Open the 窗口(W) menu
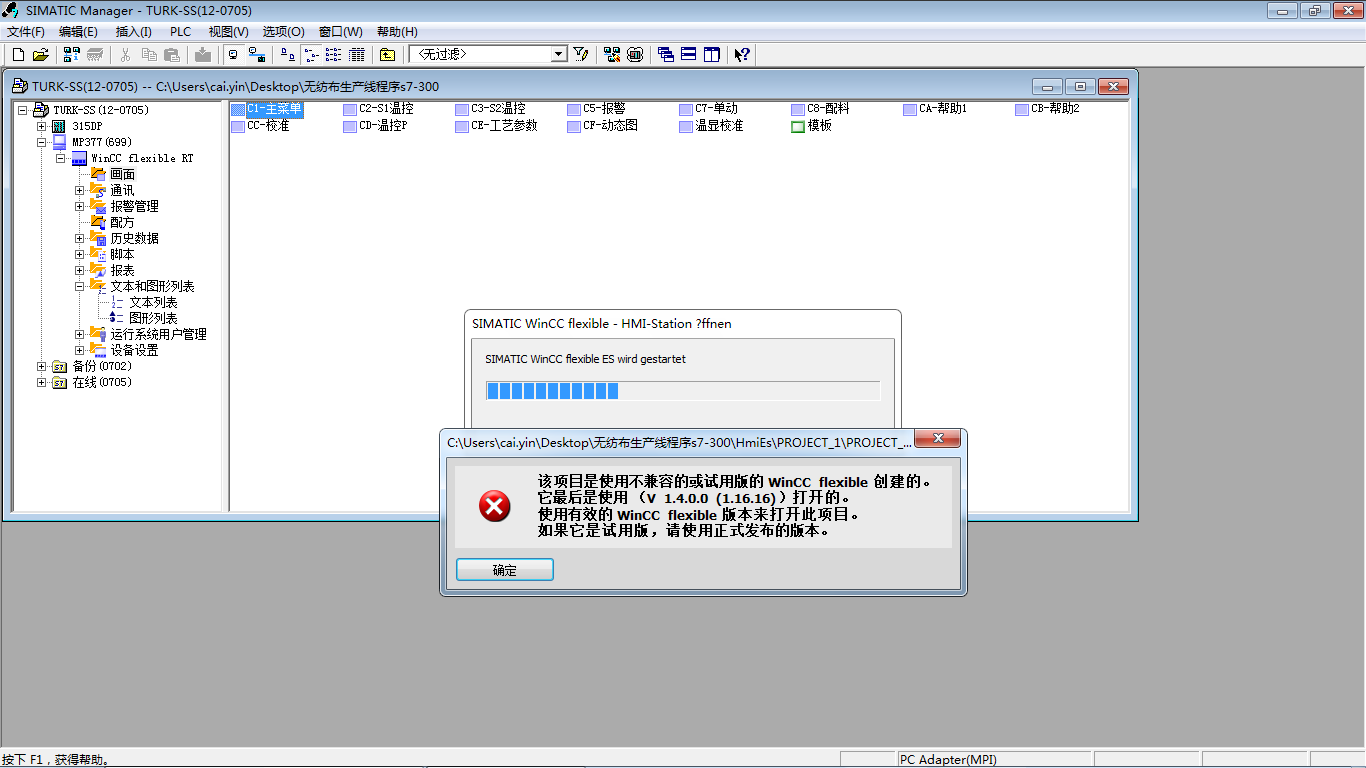 pos(341,32)
